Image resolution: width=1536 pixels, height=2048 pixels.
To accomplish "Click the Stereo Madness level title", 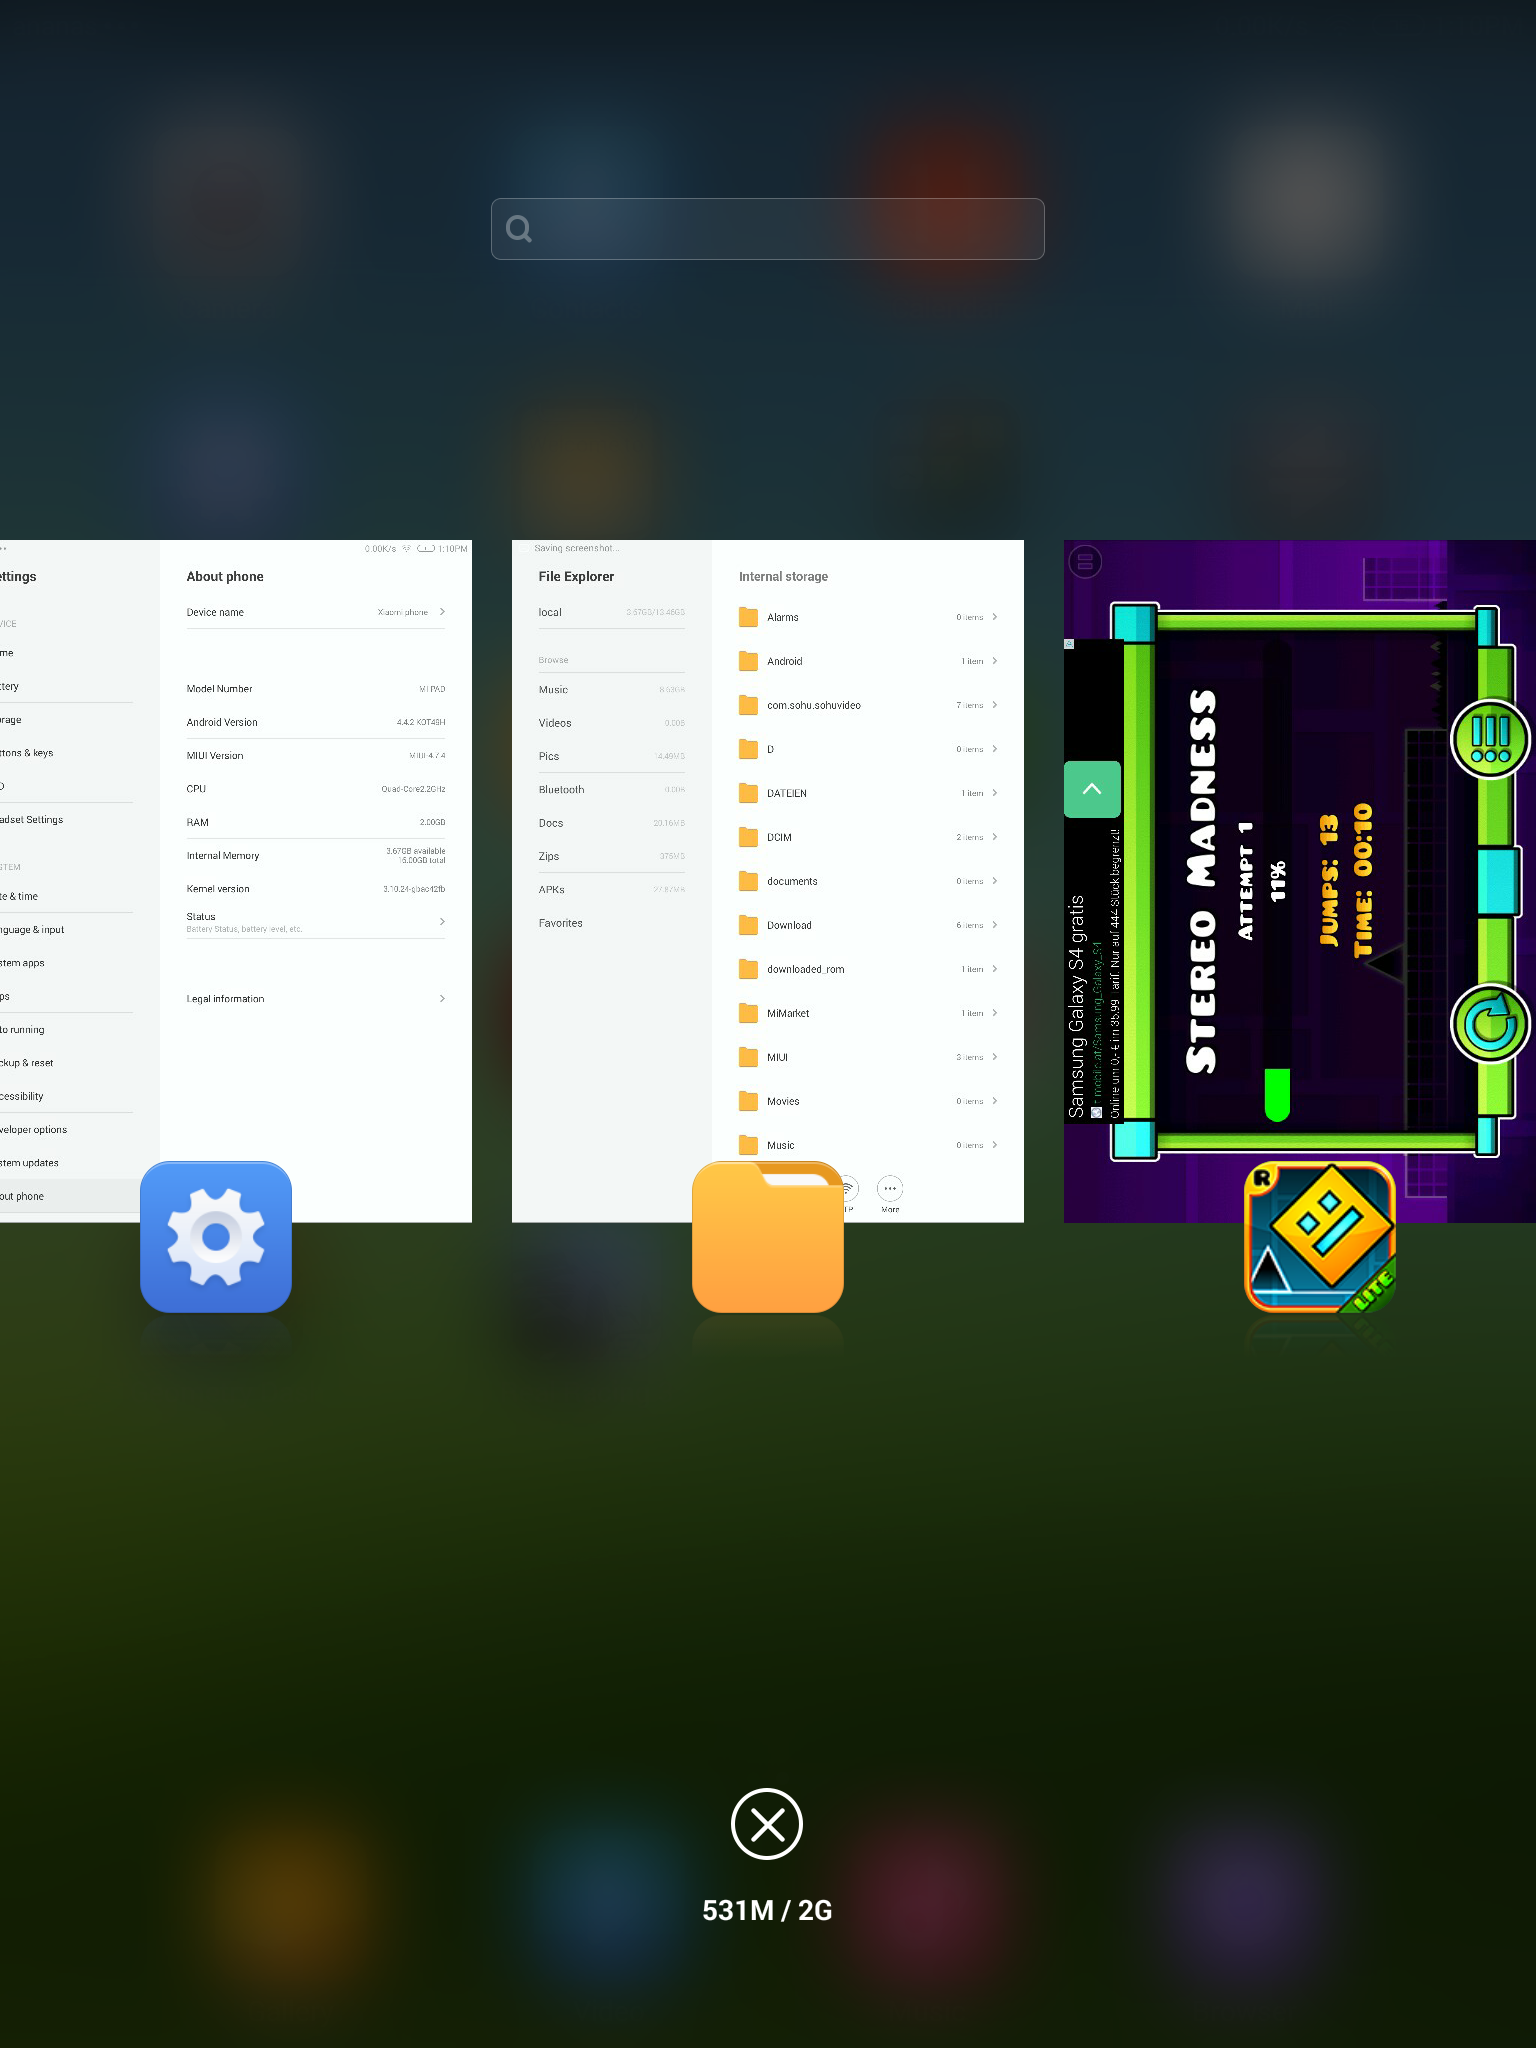I will point(1202,882).
